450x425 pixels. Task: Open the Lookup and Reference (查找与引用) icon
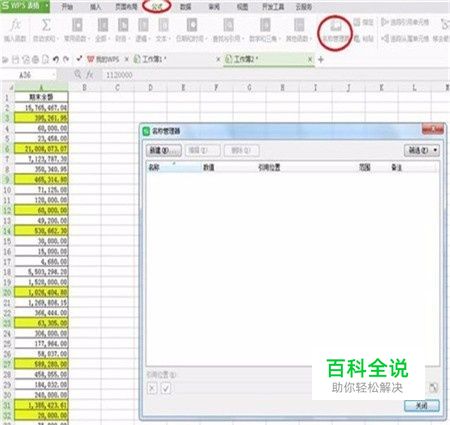click(x=228, y=25)
